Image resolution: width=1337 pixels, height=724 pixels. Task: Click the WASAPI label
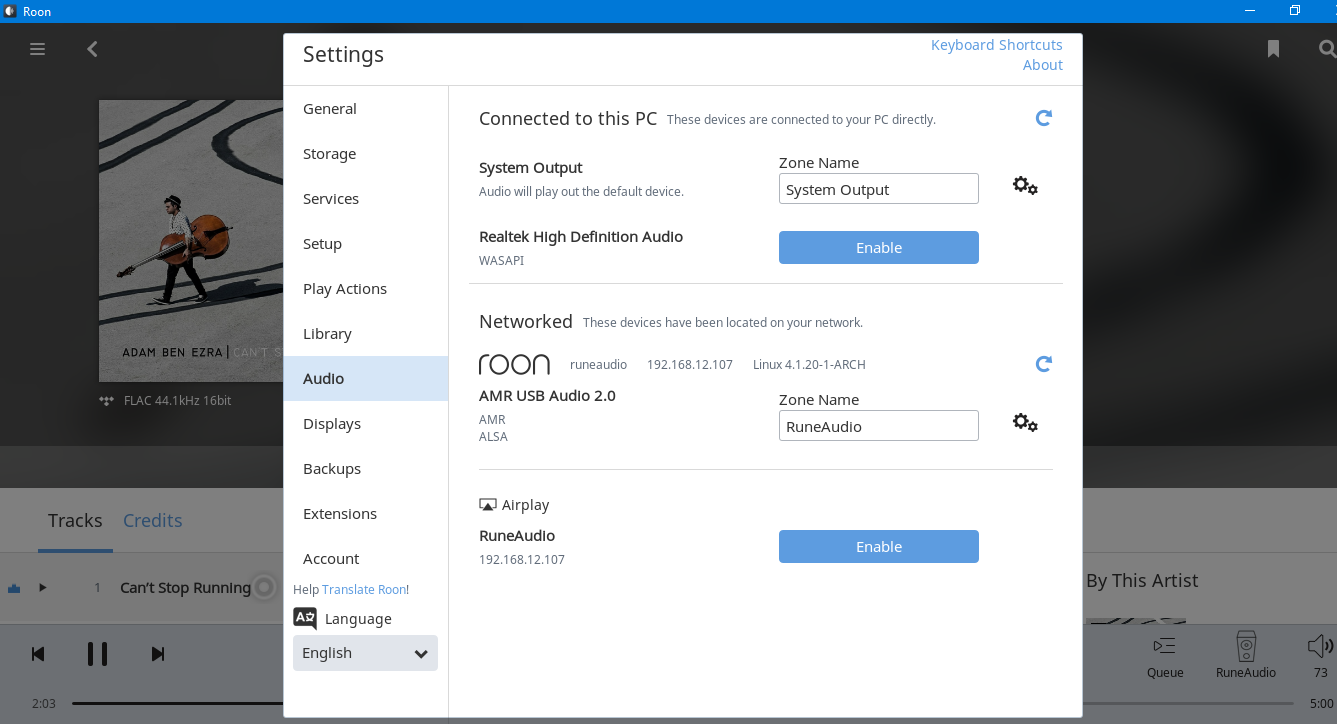(501, 261)
